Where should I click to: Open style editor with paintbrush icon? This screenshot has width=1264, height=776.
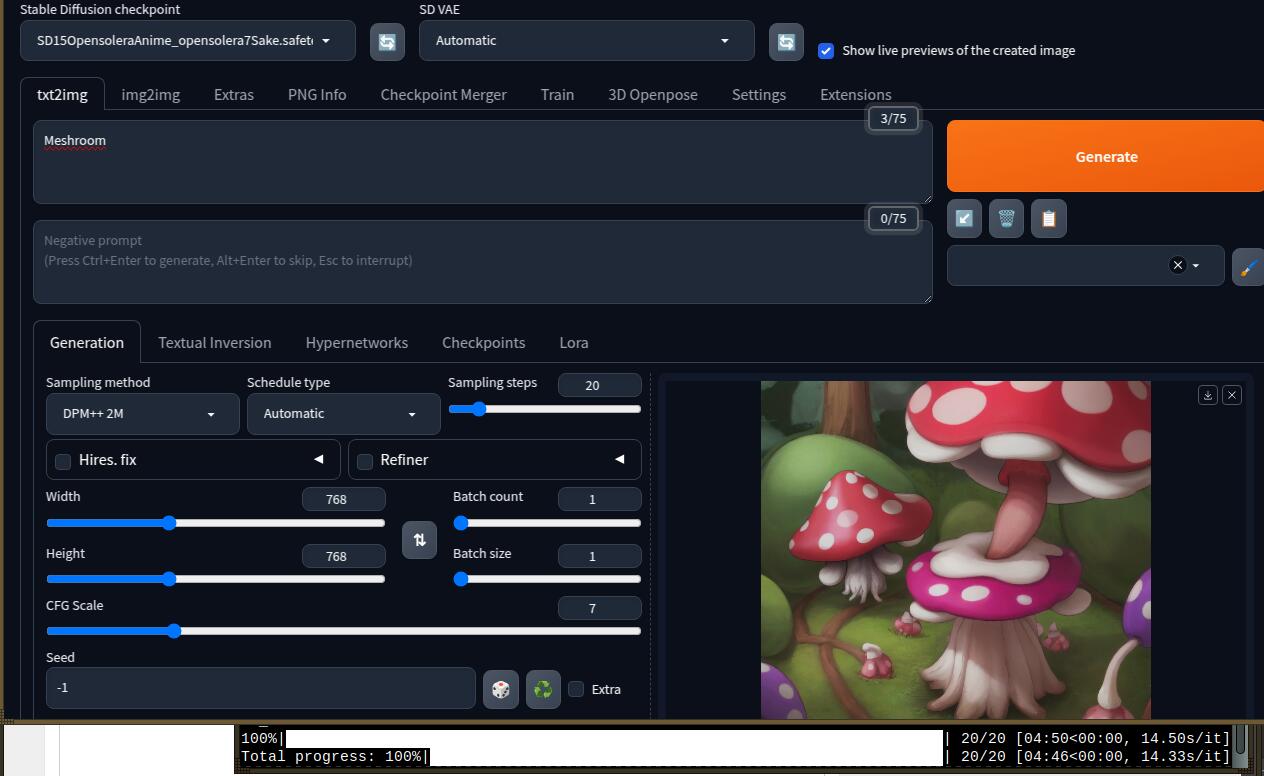1248,268
